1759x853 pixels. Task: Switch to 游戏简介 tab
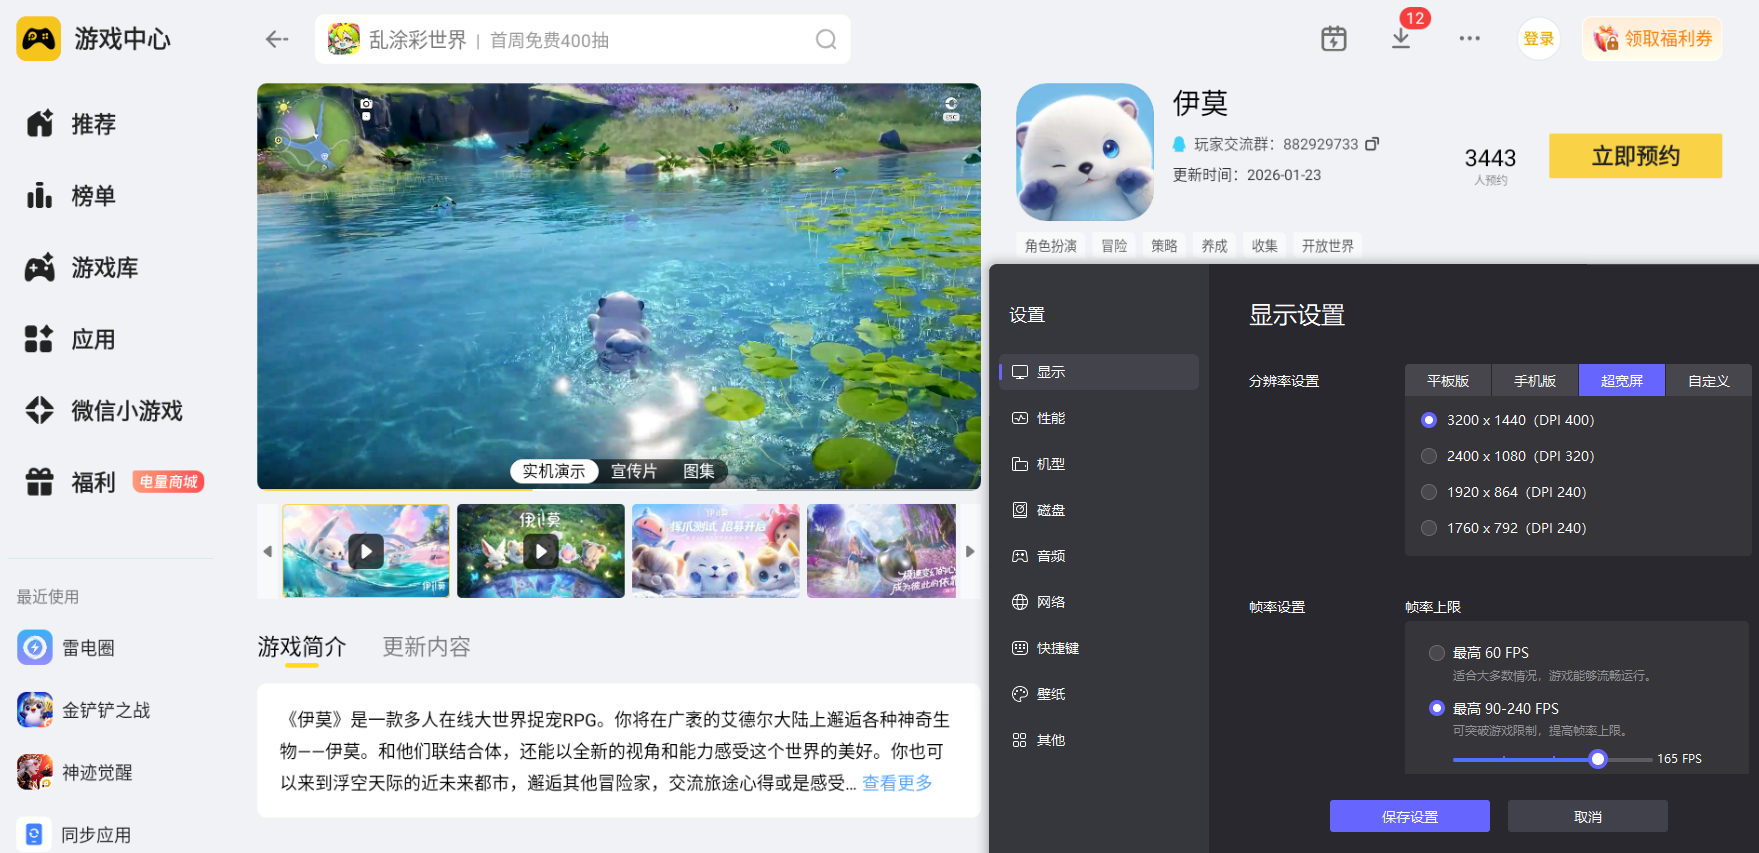coord(302,647)
